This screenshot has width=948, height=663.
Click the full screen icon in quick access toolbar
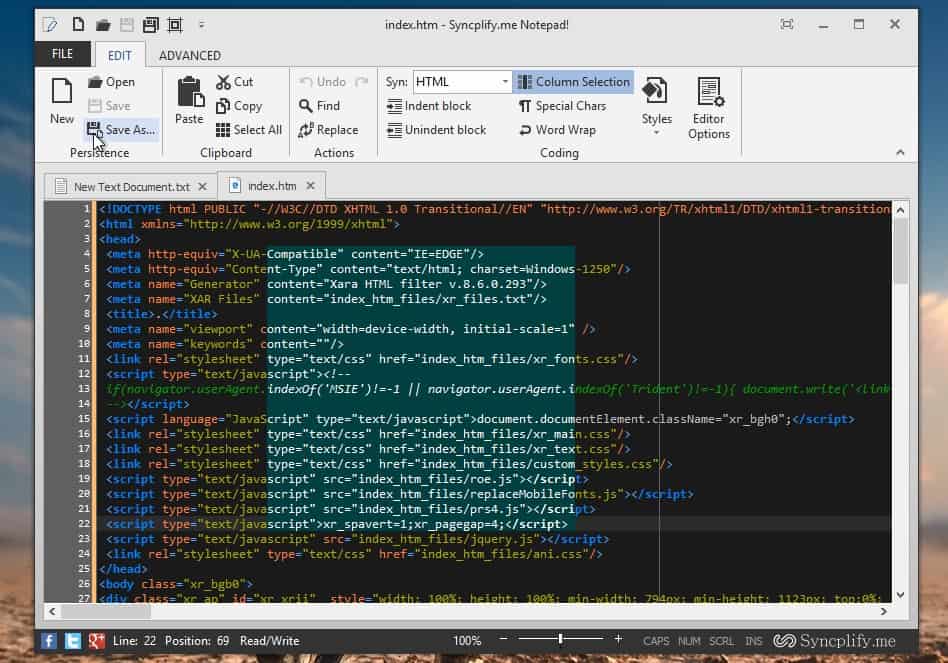click(175, 25)
